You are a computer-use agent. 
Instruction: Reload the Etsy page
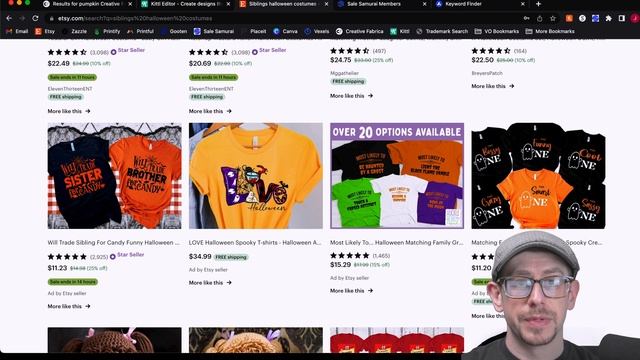coord(36,18)
